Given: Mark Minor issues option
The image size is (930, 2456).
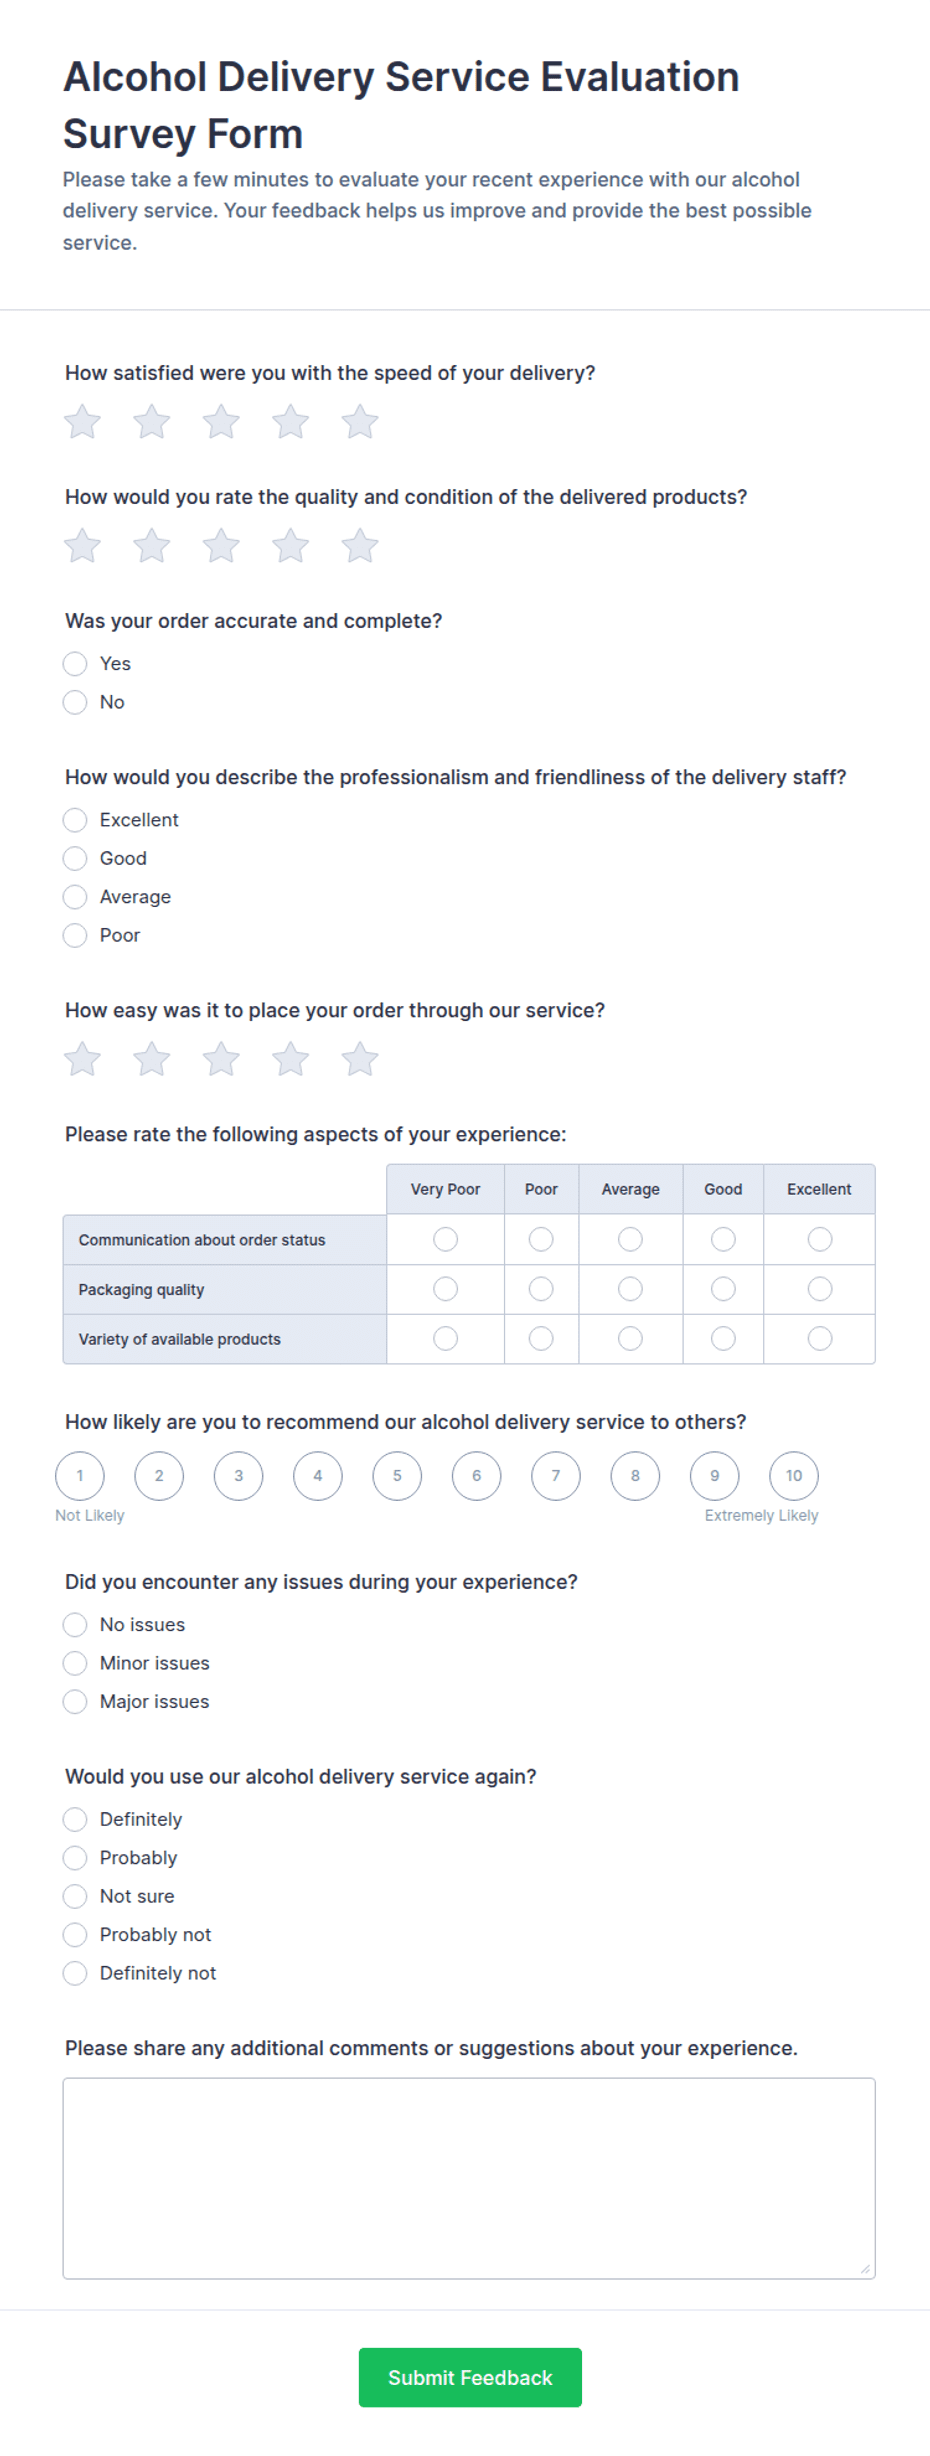Looking at the screenshot, I should pos(75,1663).
